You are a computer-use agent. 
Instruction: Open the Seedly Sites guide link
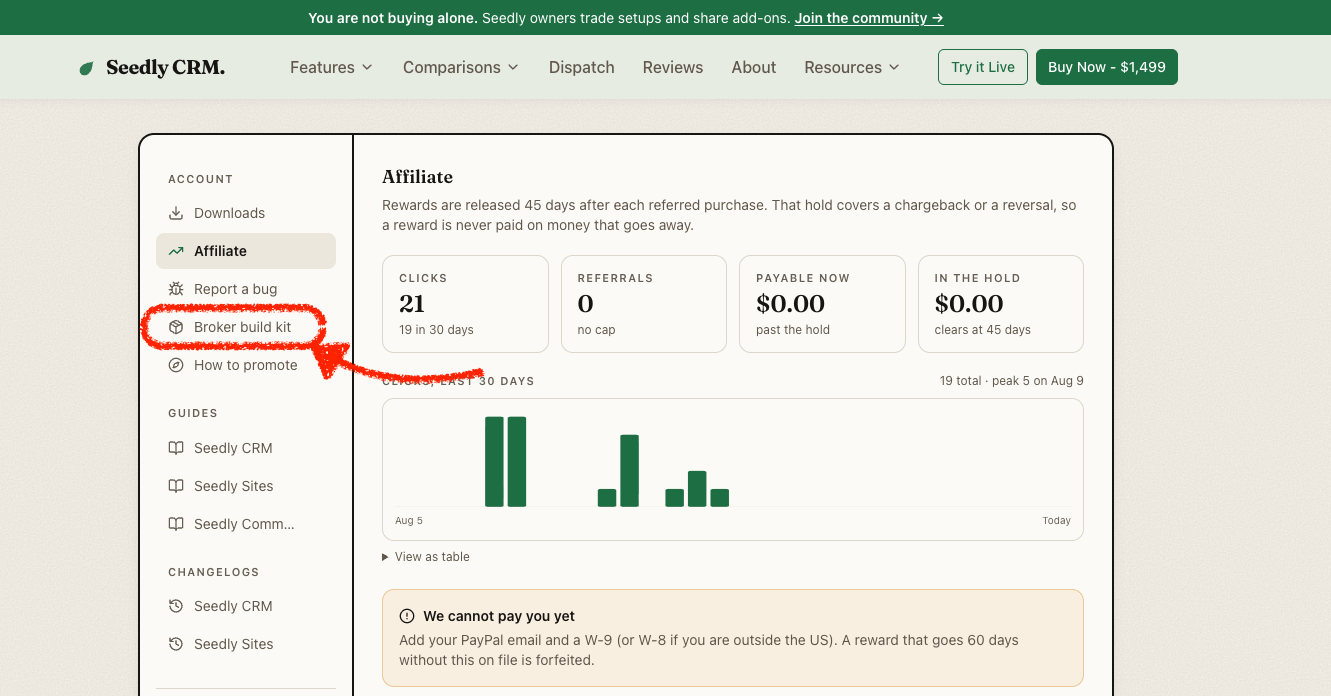[x=246, y=486]
